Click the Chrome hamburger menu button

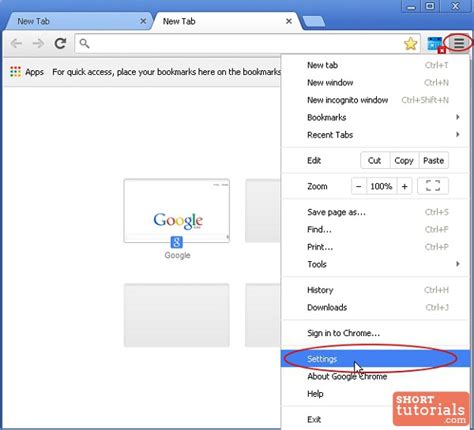(459, 43)
